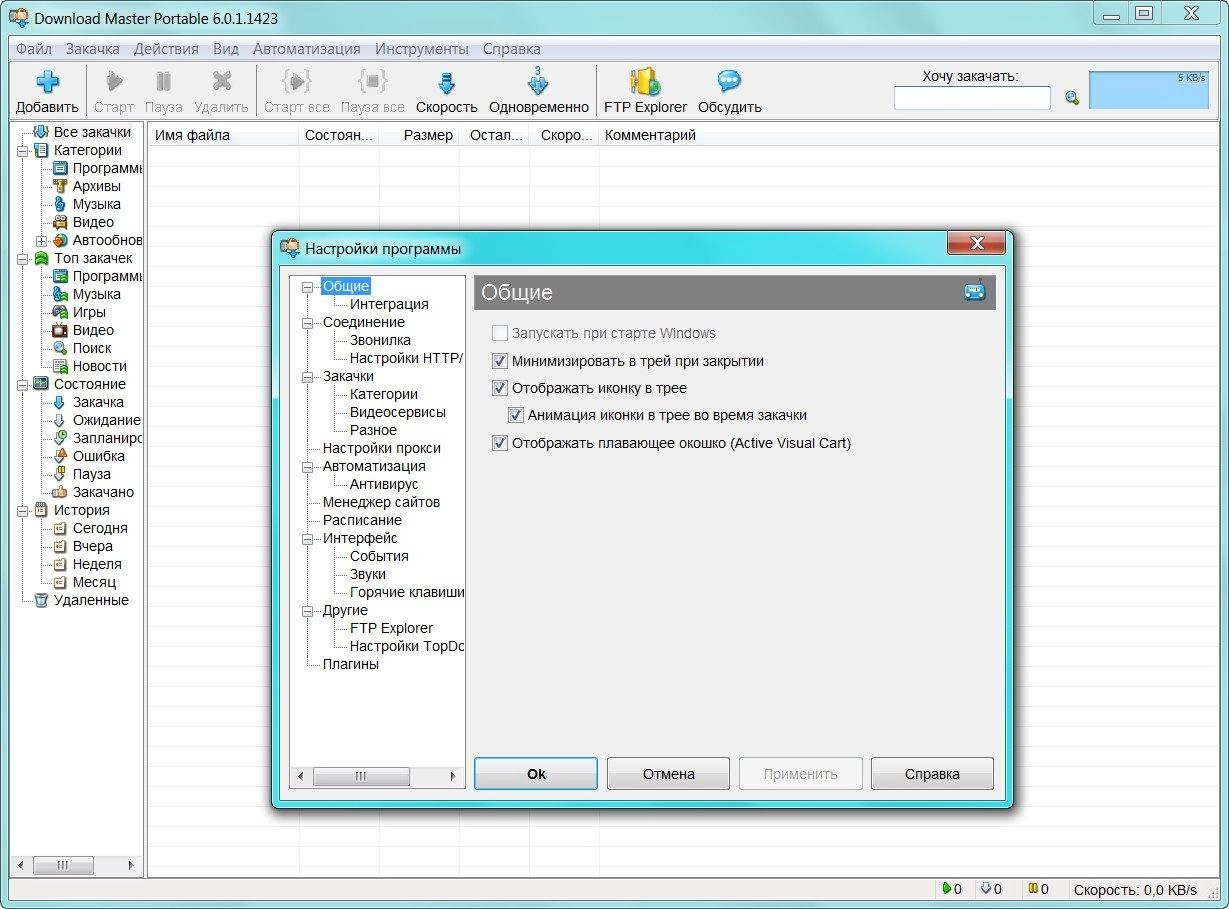Screen dimensions: 1229x909
Task: Click the Хочу закачать search input field
Action: (x=972, y=98)
